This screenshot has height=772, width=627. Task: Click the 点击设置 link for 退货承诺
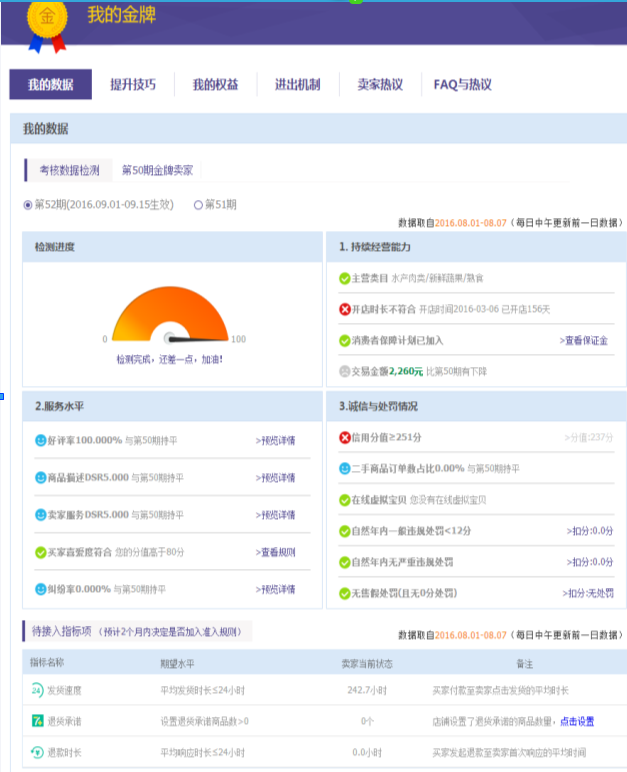pyautogui.click(x=577, y=721)
